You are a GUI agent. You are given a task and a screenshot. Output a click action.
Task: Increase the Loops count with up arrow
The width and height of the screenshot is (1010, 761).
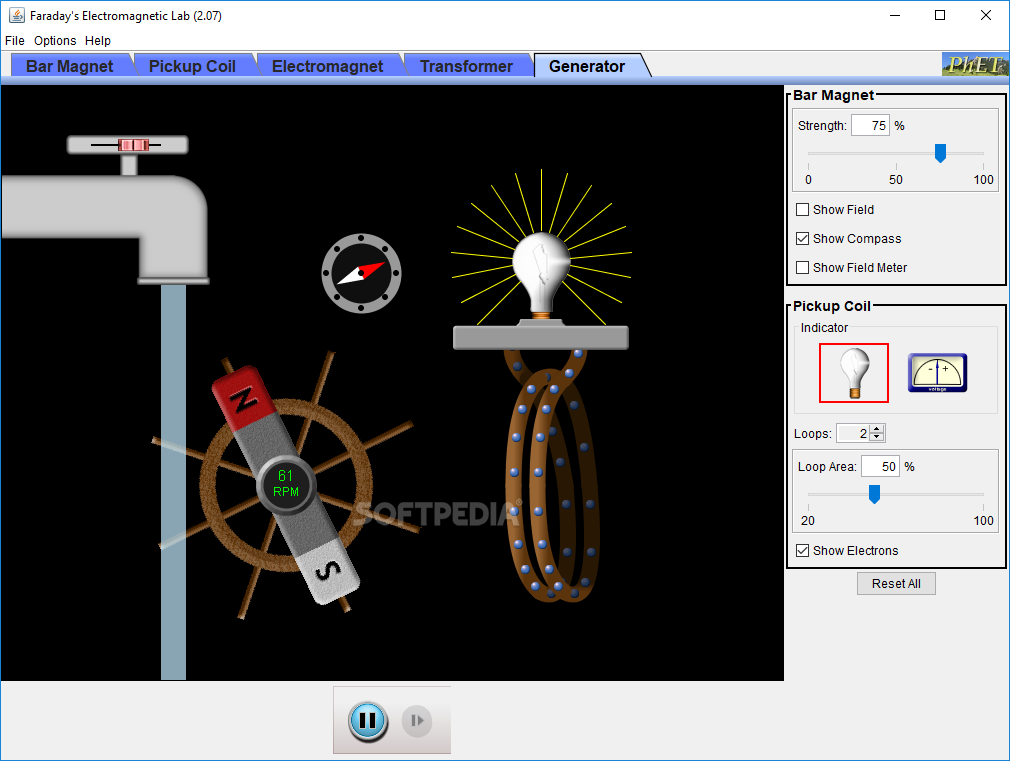[x=877, y=429]
